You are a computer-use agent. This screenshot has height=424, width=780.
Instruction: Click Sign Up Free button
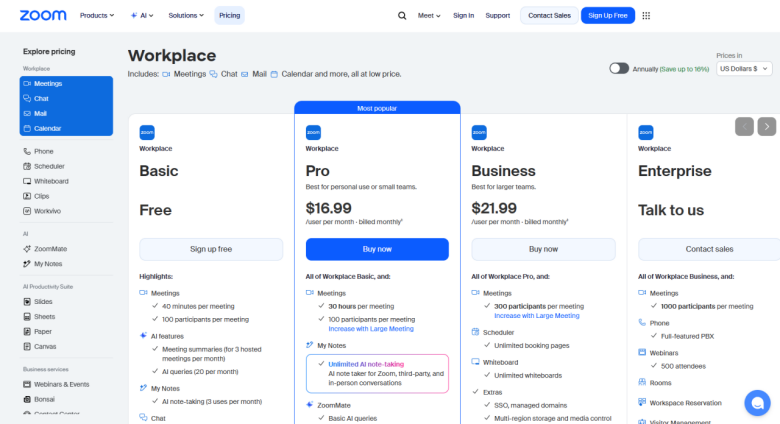click(x=608, y=15)
